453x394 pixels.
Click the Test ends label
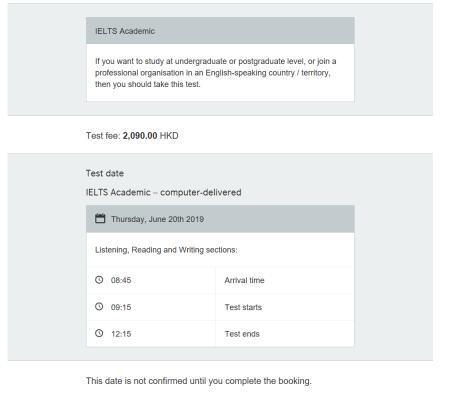(x=242, y=334)
